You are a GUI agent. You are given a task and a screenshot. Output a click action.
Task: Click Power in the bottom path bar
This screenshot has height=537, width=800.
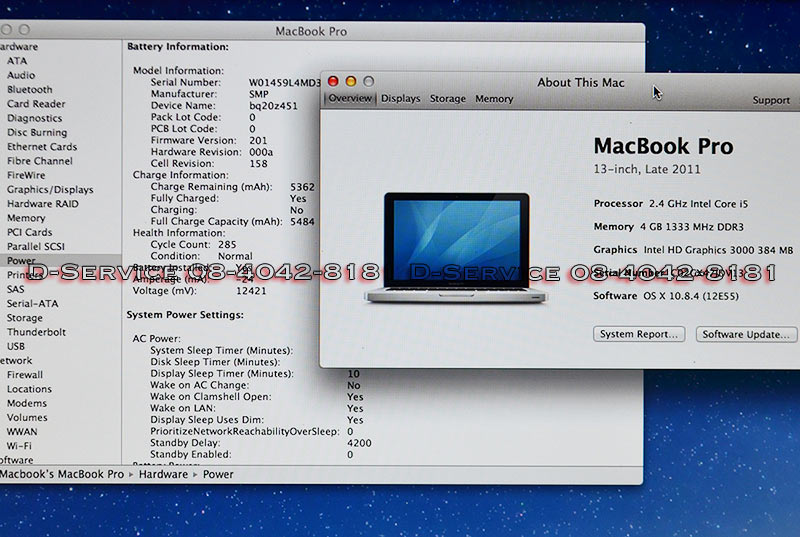click(x=218, y=474)
